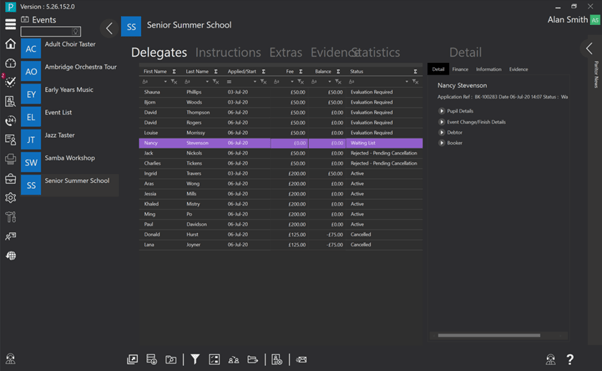Viewport: 602px width, 371px height.
Task: Switch to the Extras tab
Action: pyautogui.click(x=286, y=52)
